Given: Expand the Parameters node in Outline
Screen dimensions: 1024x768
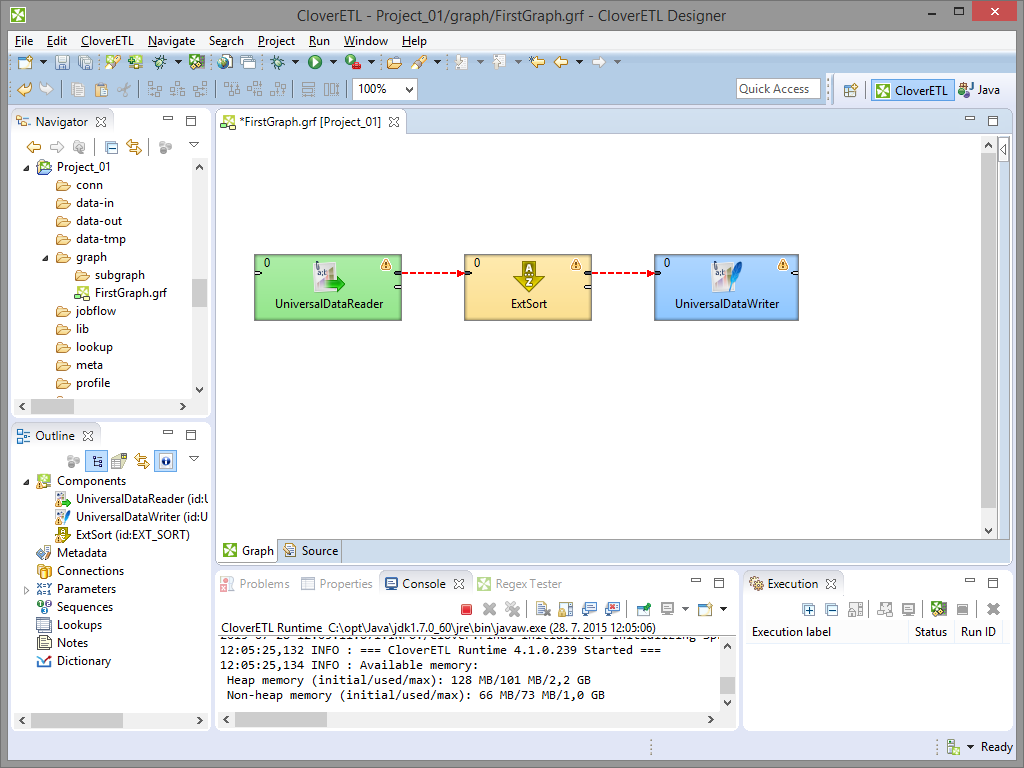Looking at the screenshot, I should click(27, 590).
